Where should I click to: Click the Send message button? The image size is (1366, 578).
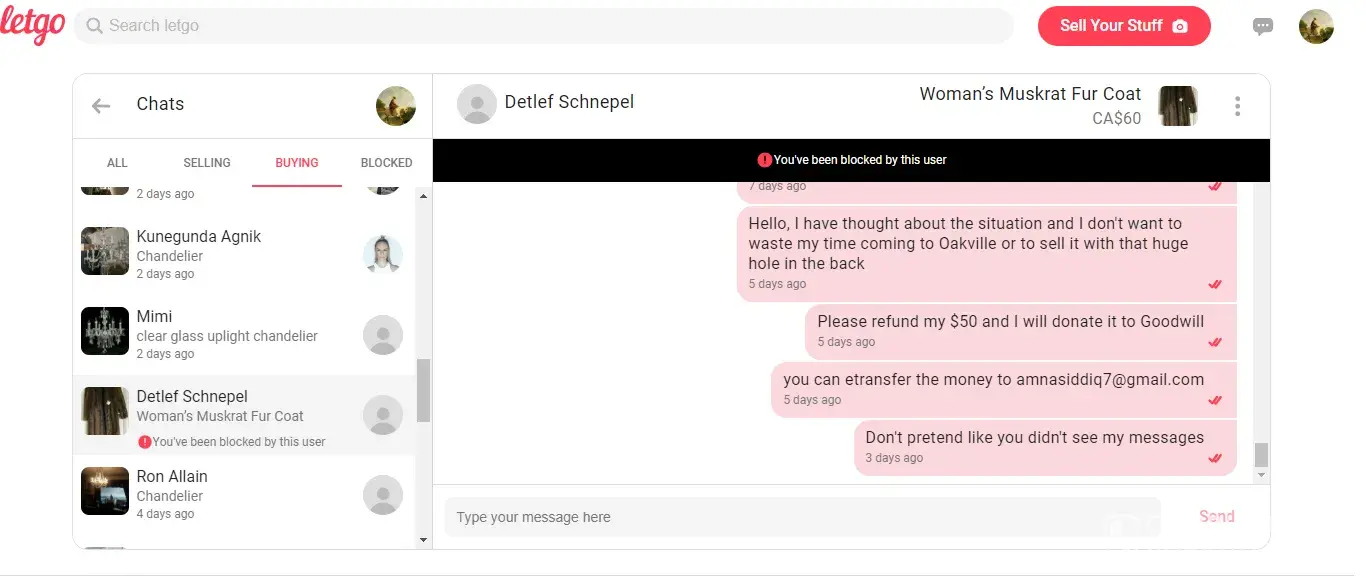[x=1216, y=517]
